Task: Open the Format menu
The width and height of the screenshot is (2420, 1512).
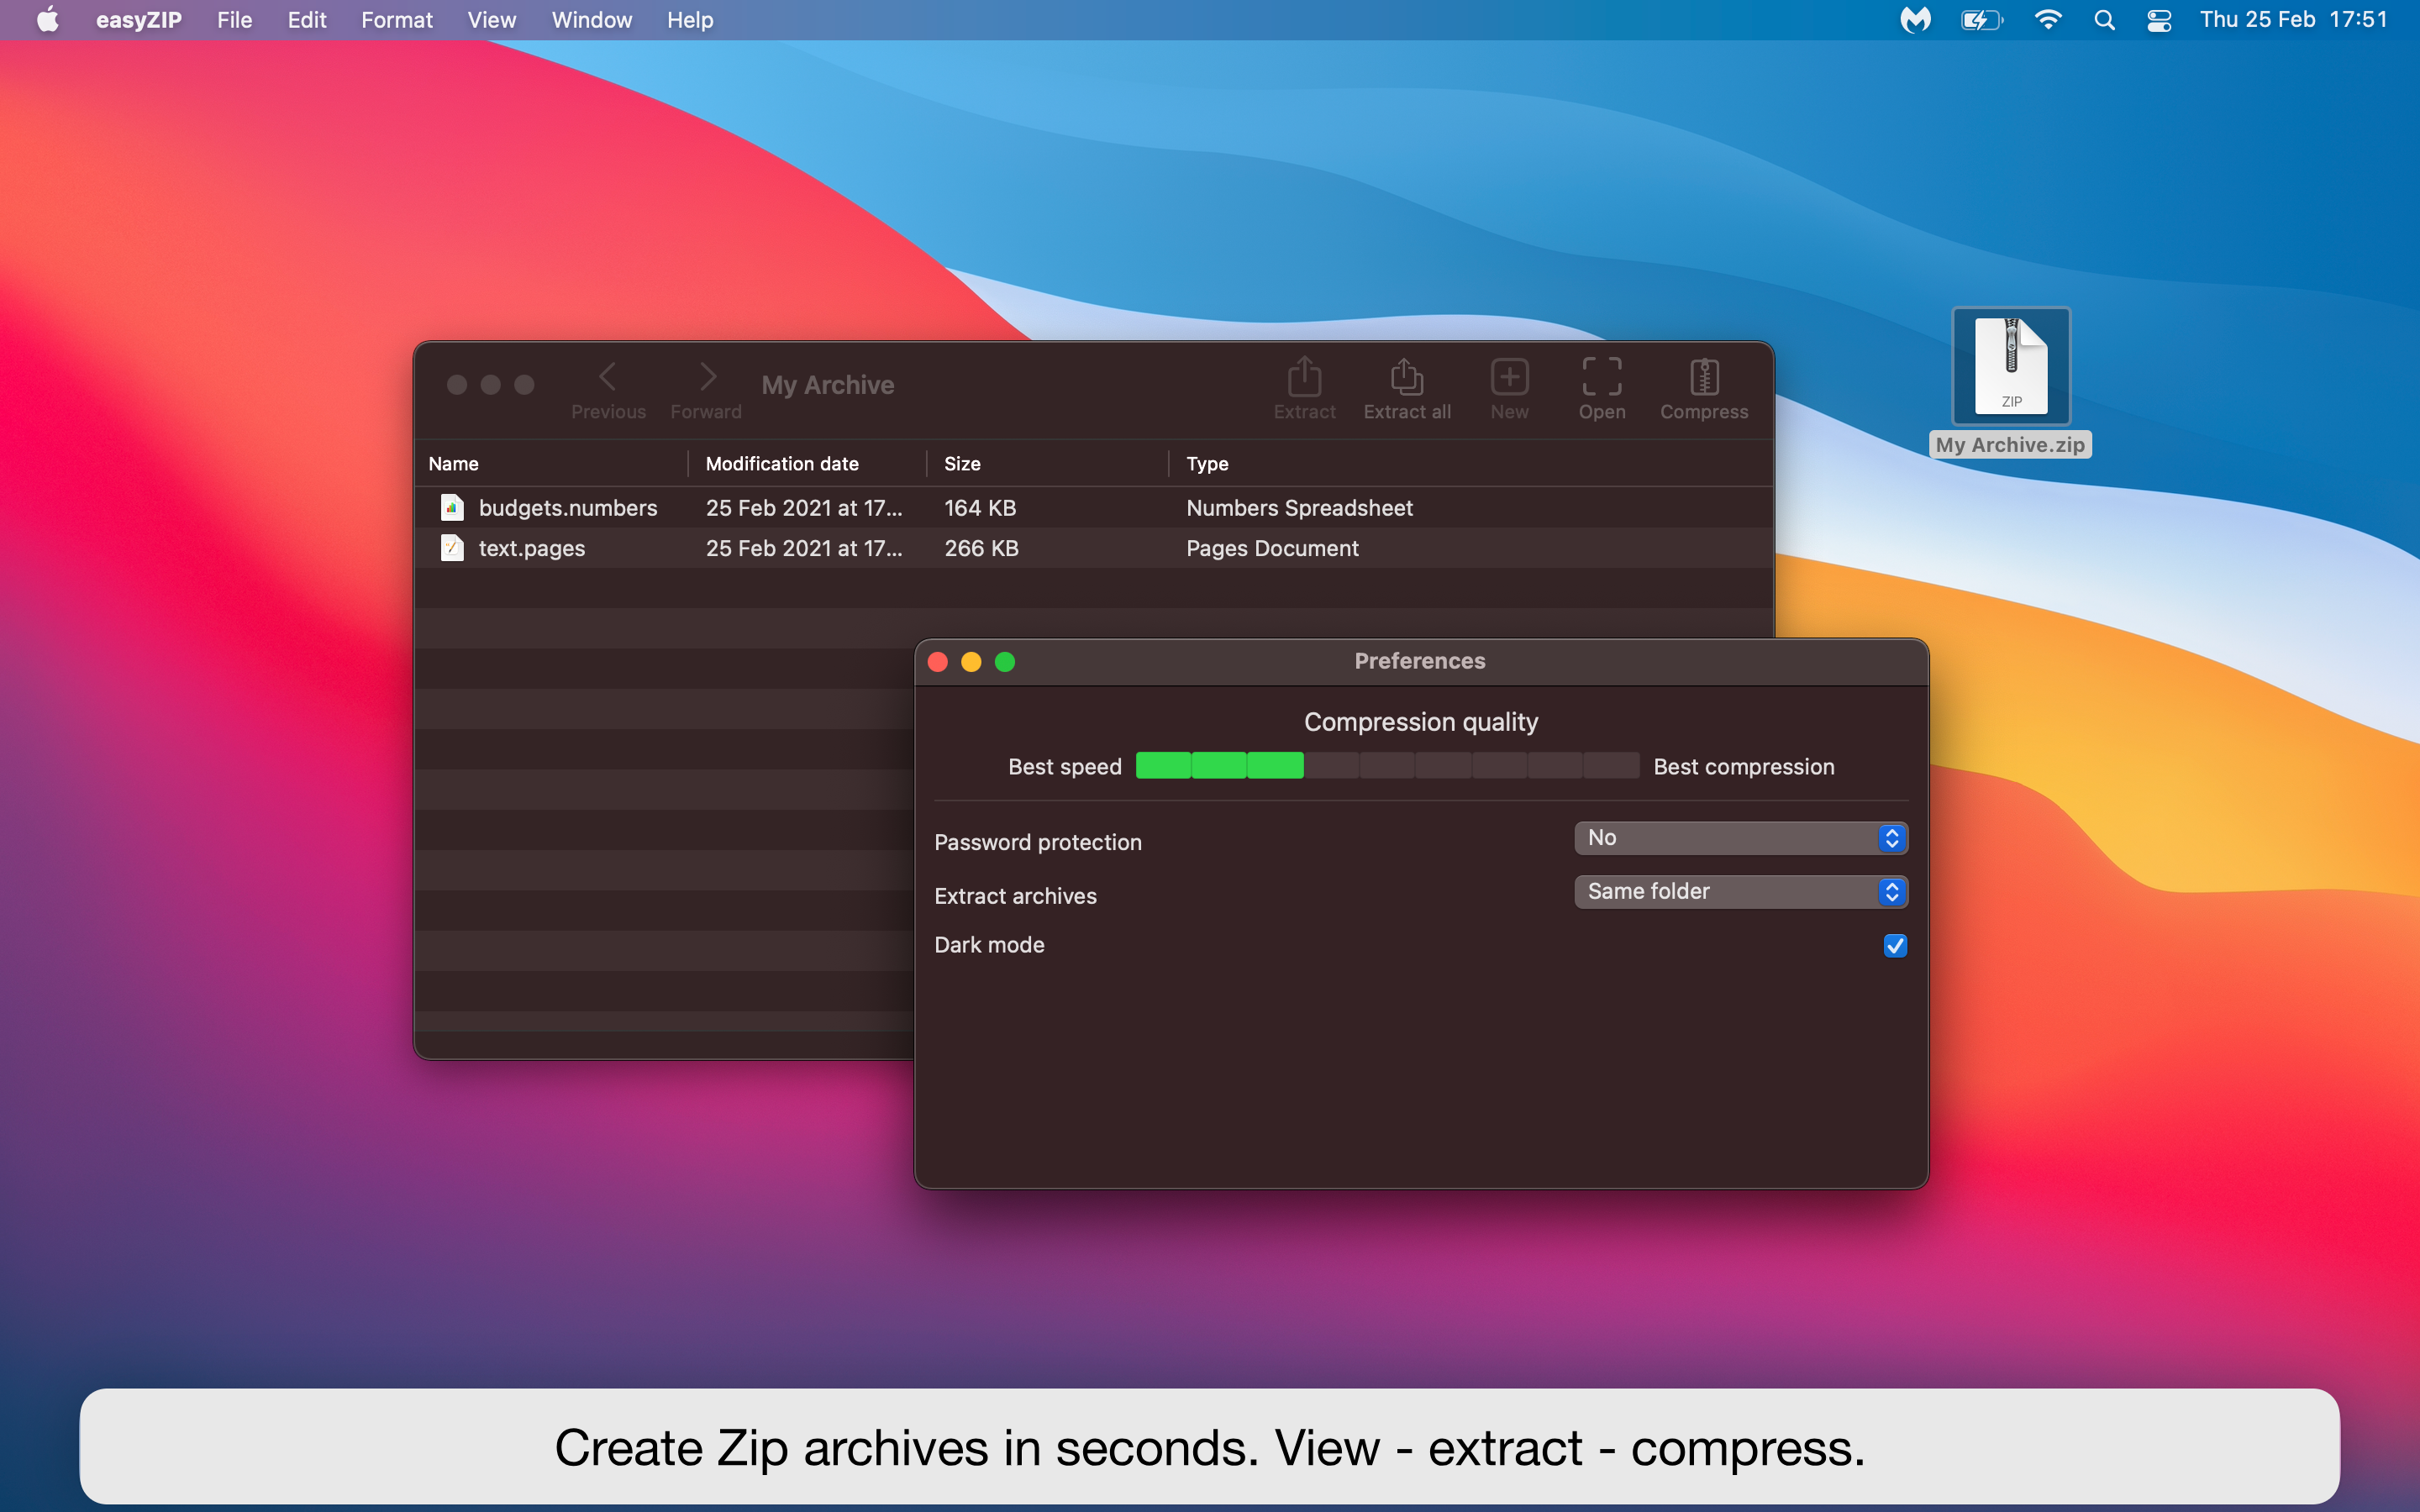Action: pyautogui.click(x=396, y=20)
